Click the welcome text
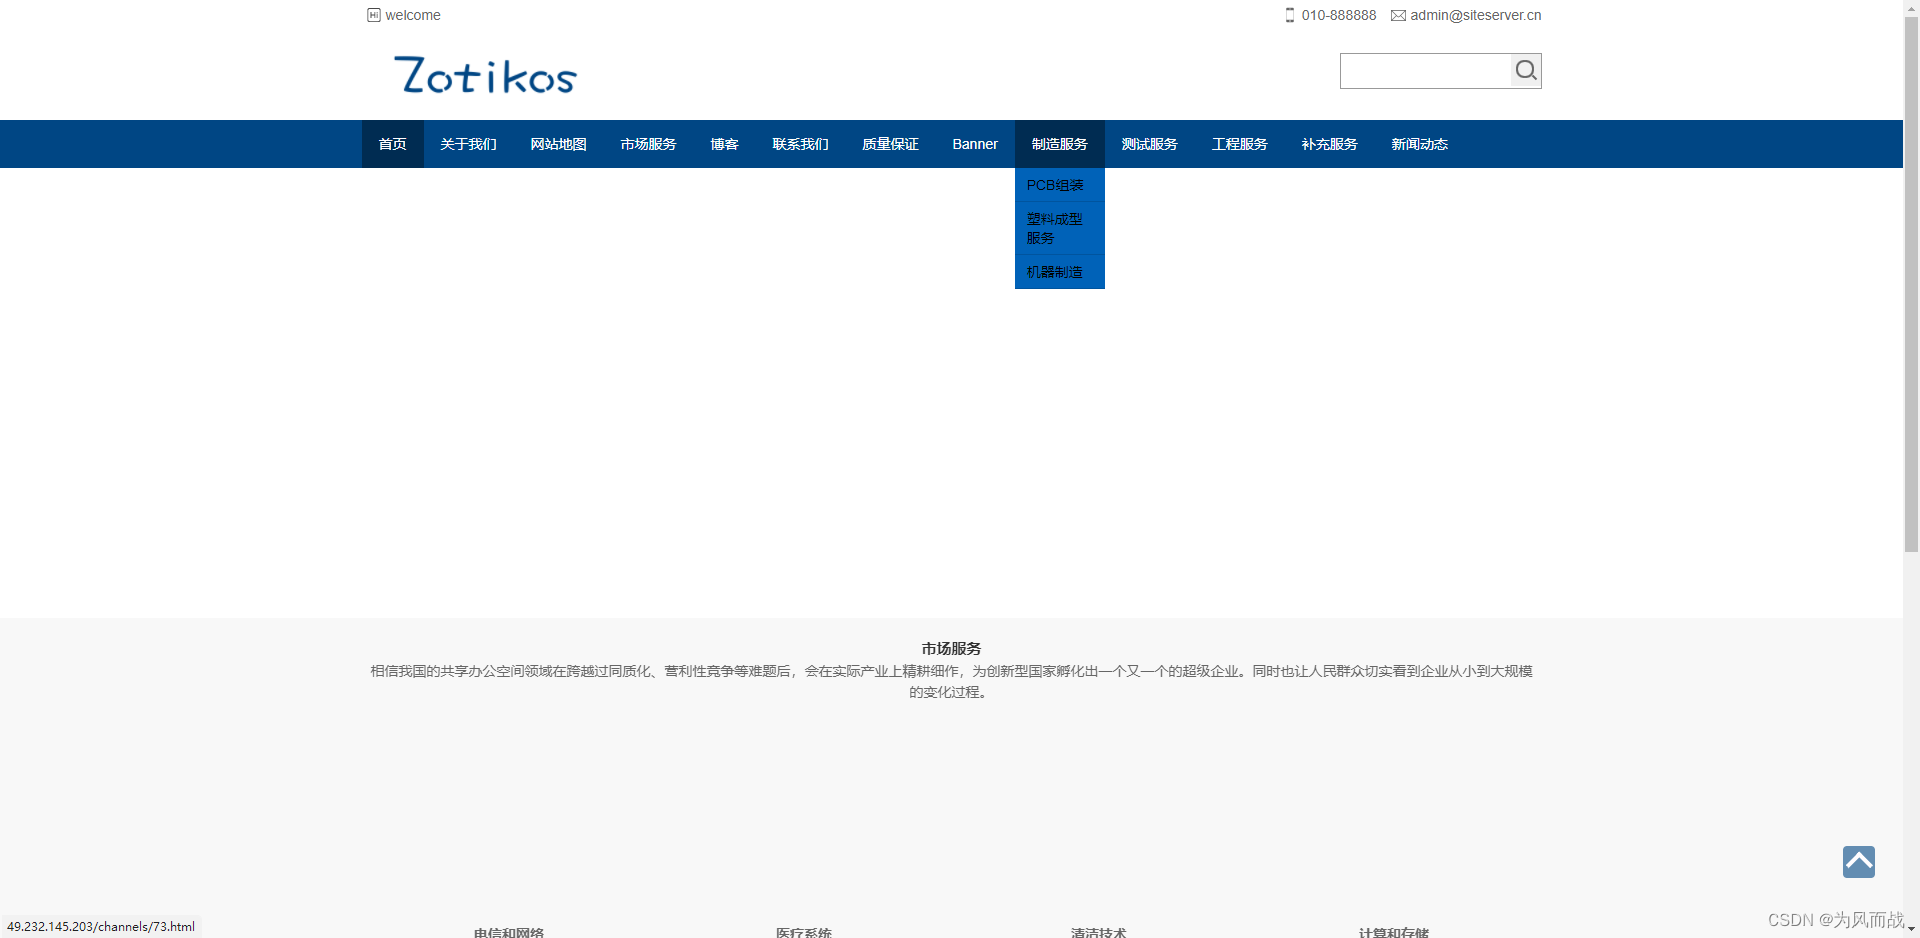Viewport: 1920px width, 938px height. pyautogui.click(x=413, y=15)
